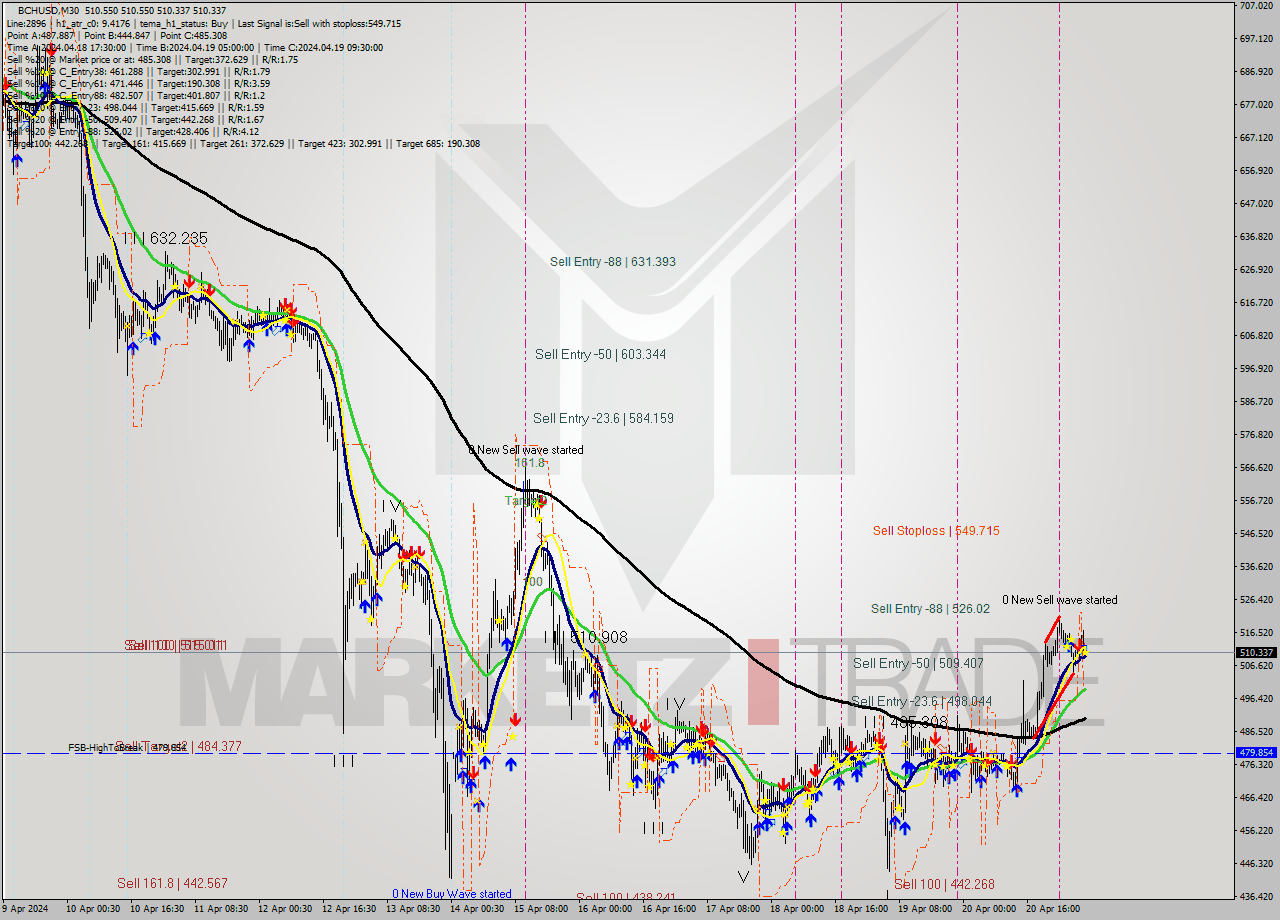Viewport: 1280px width, 920px height.
Task: Click the 'Sell Stoploss | 549.715' red label
Action: (x=936, y=531)
